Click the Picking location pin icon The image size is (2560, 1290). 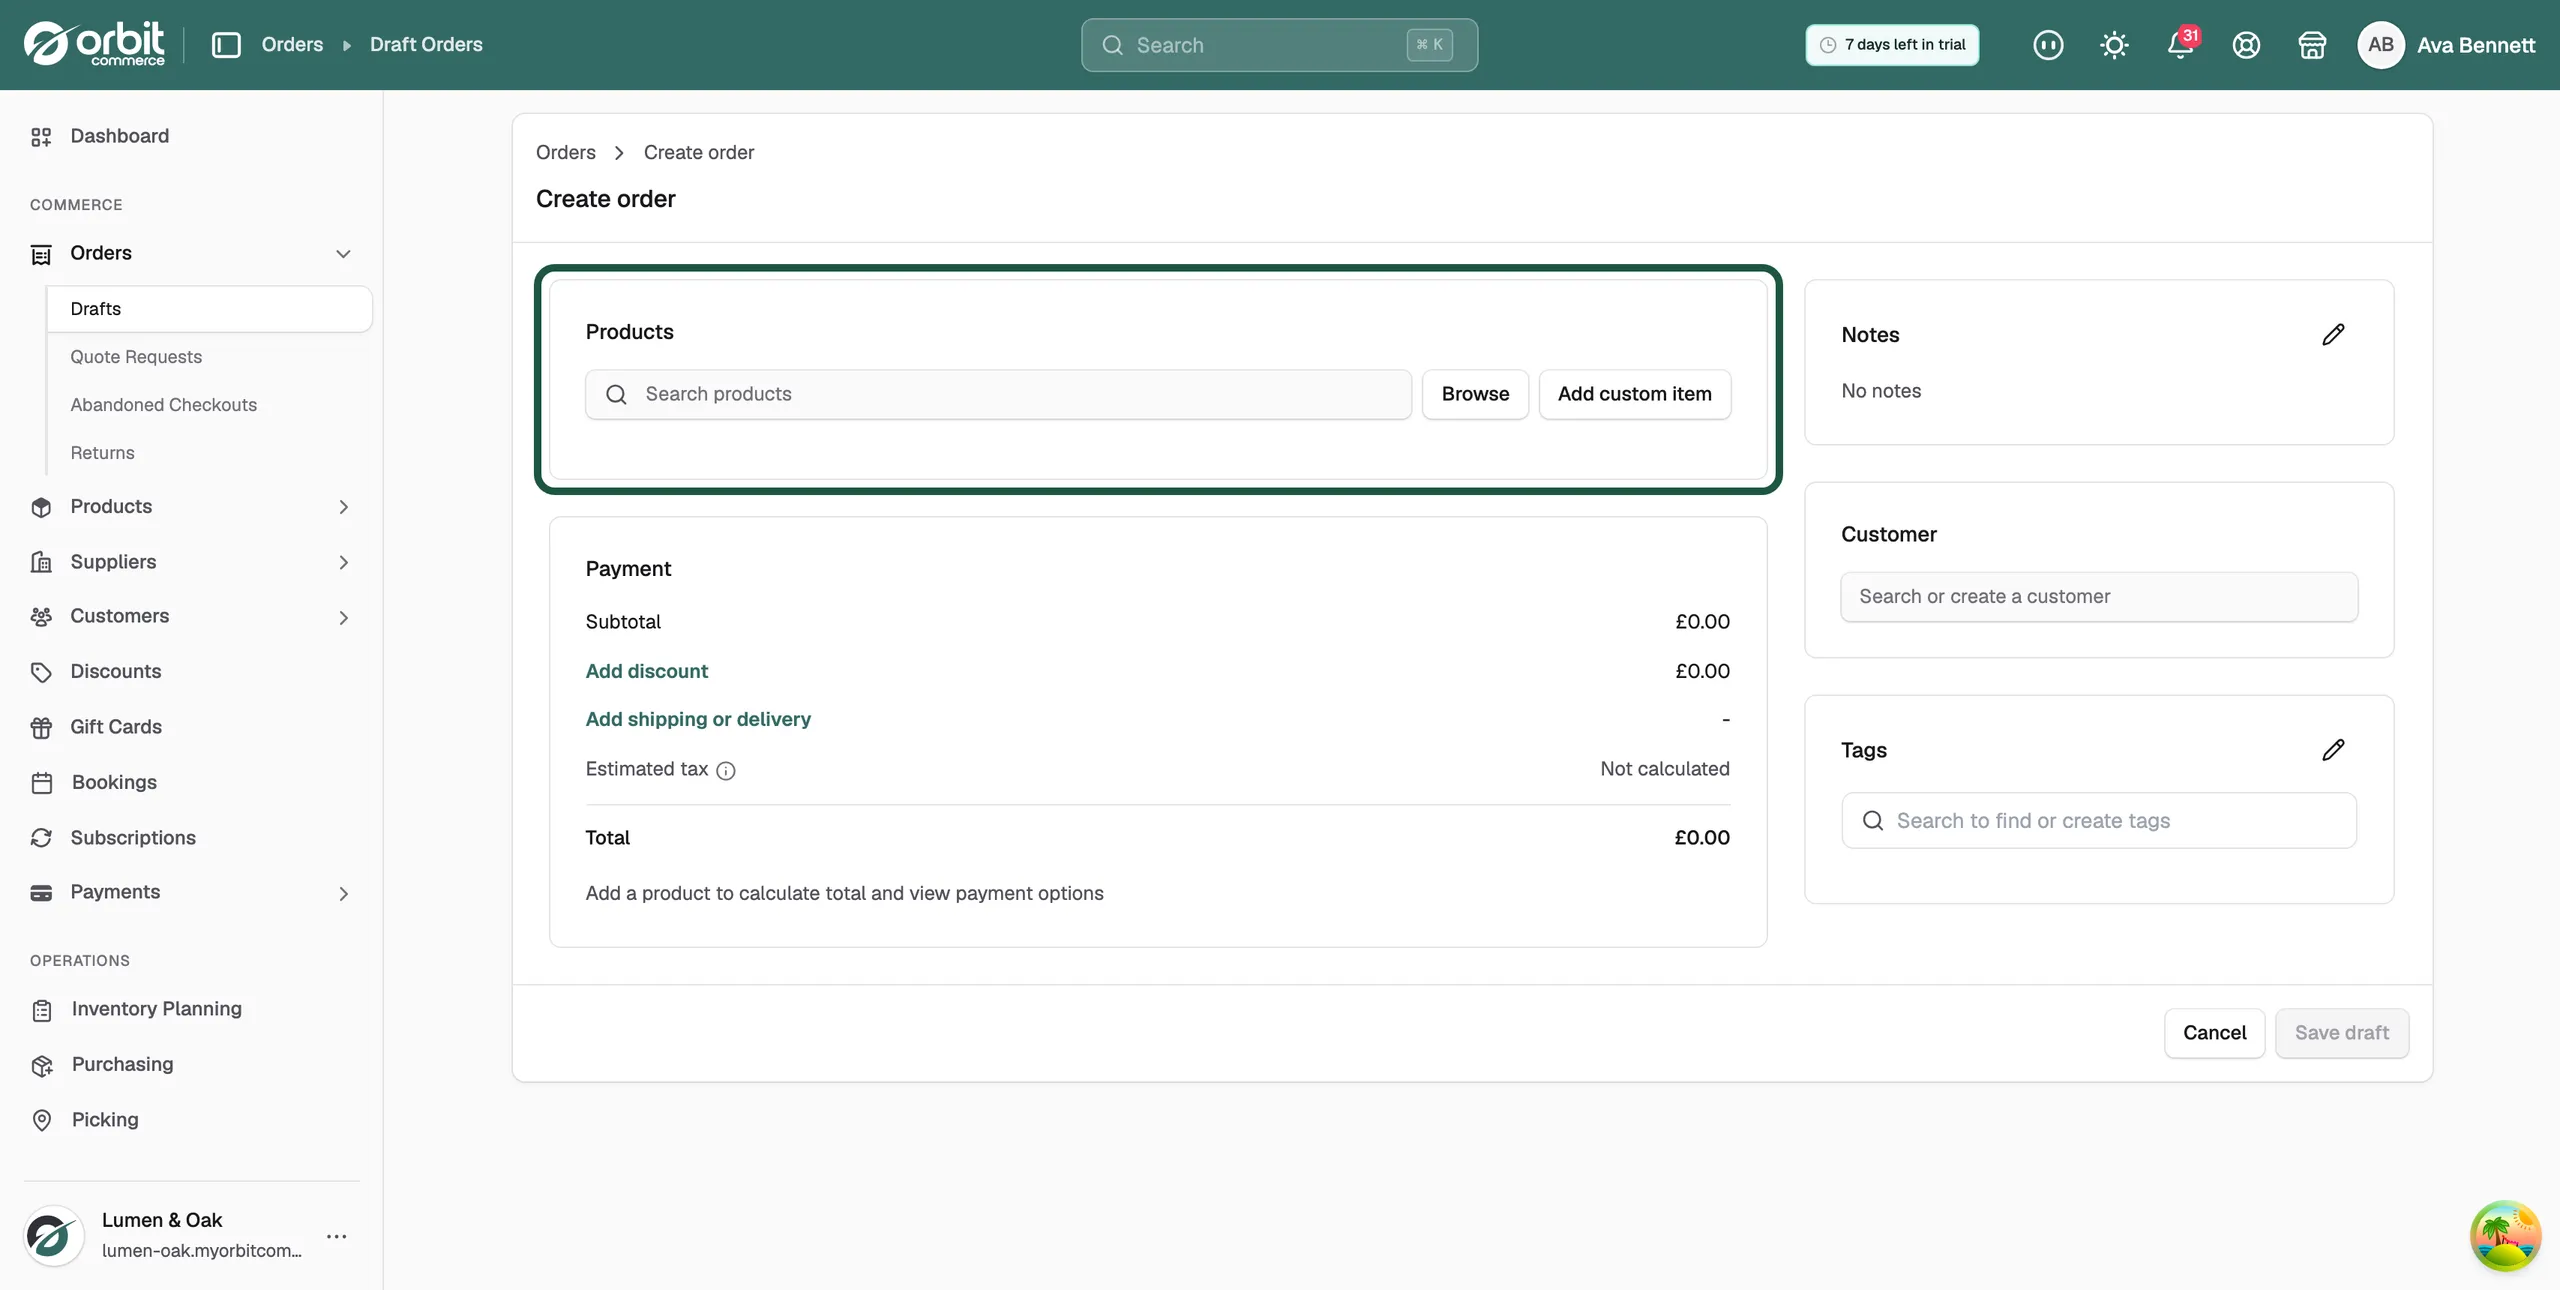click(x=42, y=1121)
